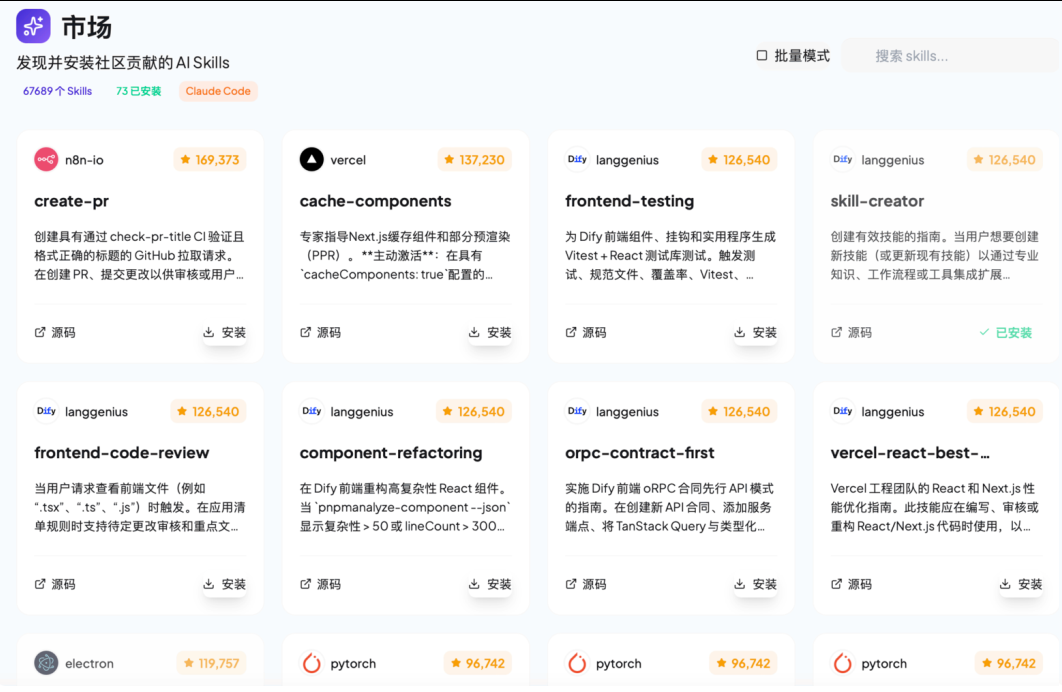Viewport: 1062px width, 692px height.
Task: Click the pytorch avatar beside electron card
Action: point(312,664)
